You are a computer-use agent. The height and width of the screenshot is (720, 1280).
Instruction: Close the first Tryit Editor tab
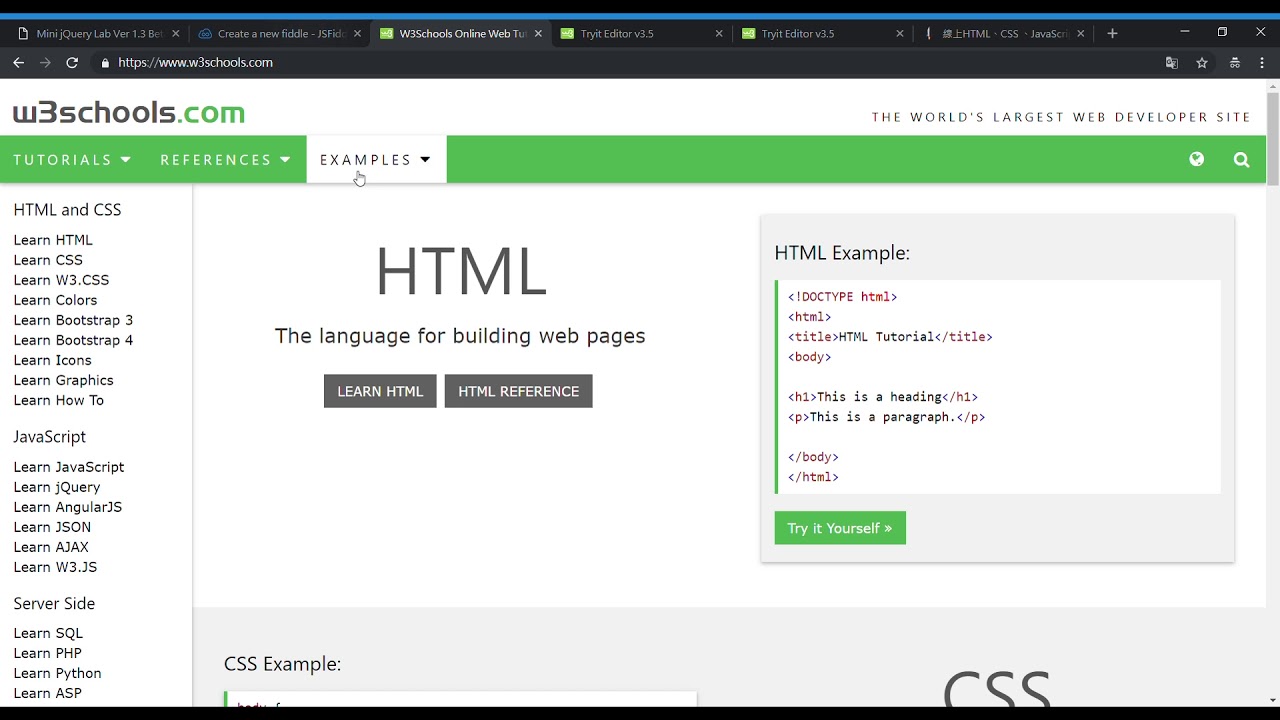(x=719, y=33)
